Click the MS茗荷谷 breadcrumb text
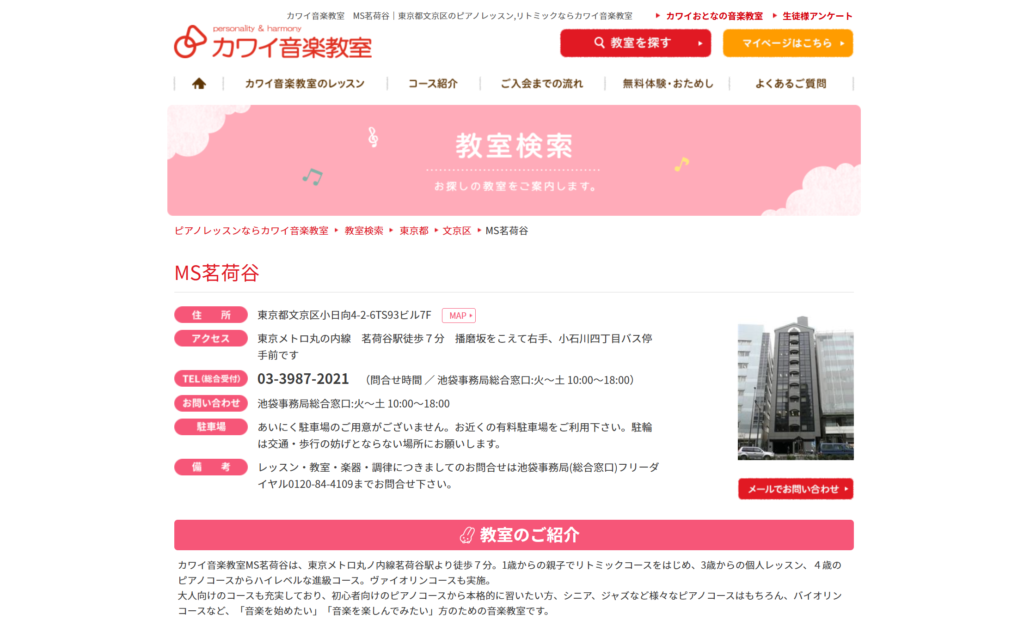Screen dimensions: 1024x620 coord(507,231)
